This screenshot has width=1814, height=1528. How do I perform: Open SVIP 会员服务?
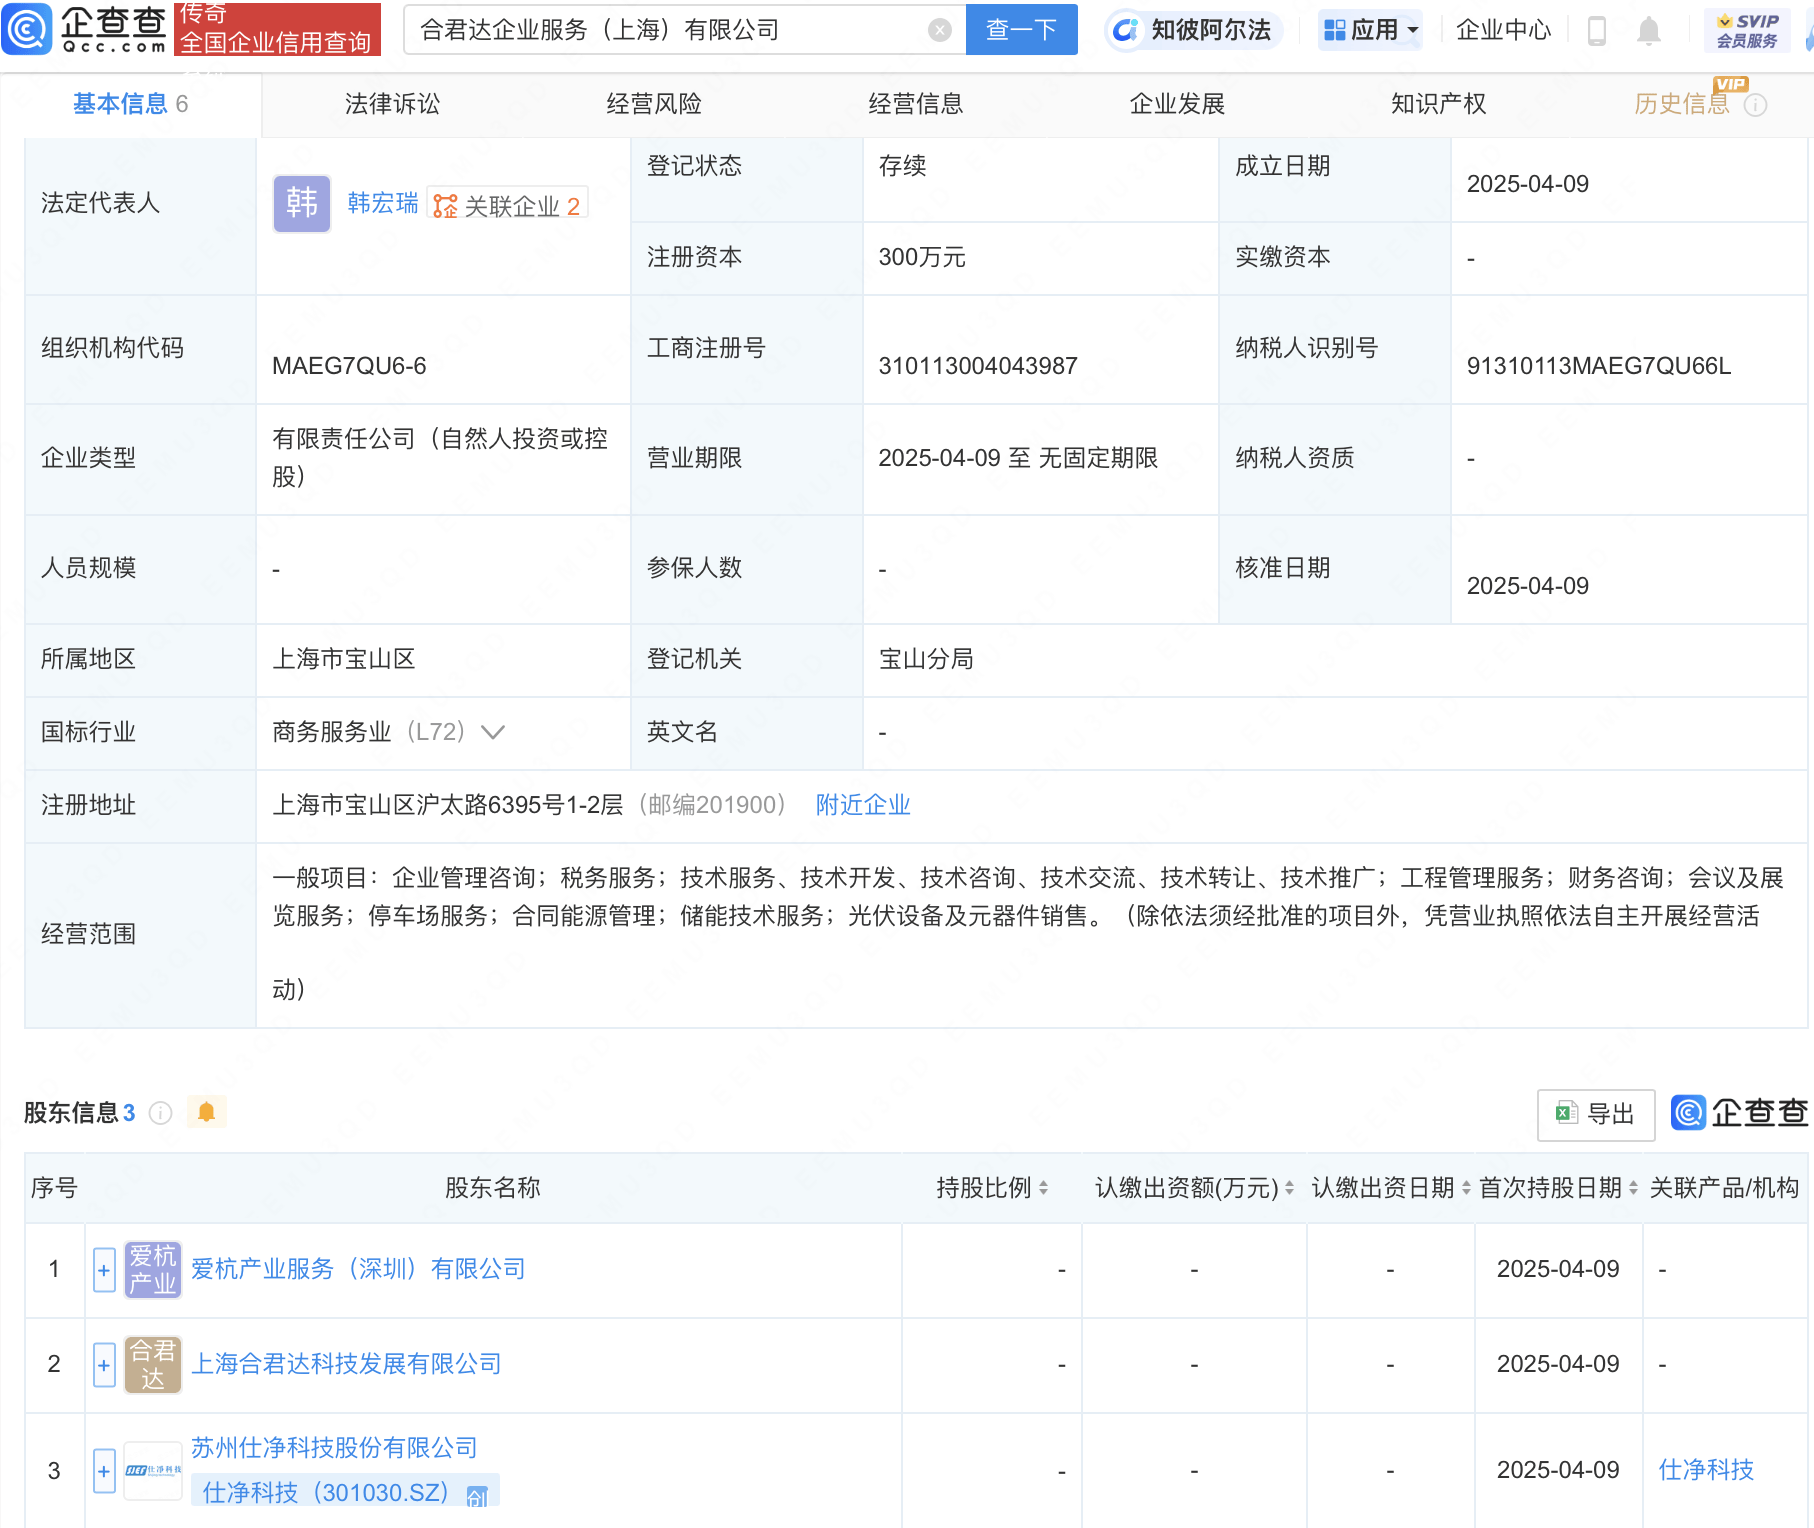point(1748,30)
